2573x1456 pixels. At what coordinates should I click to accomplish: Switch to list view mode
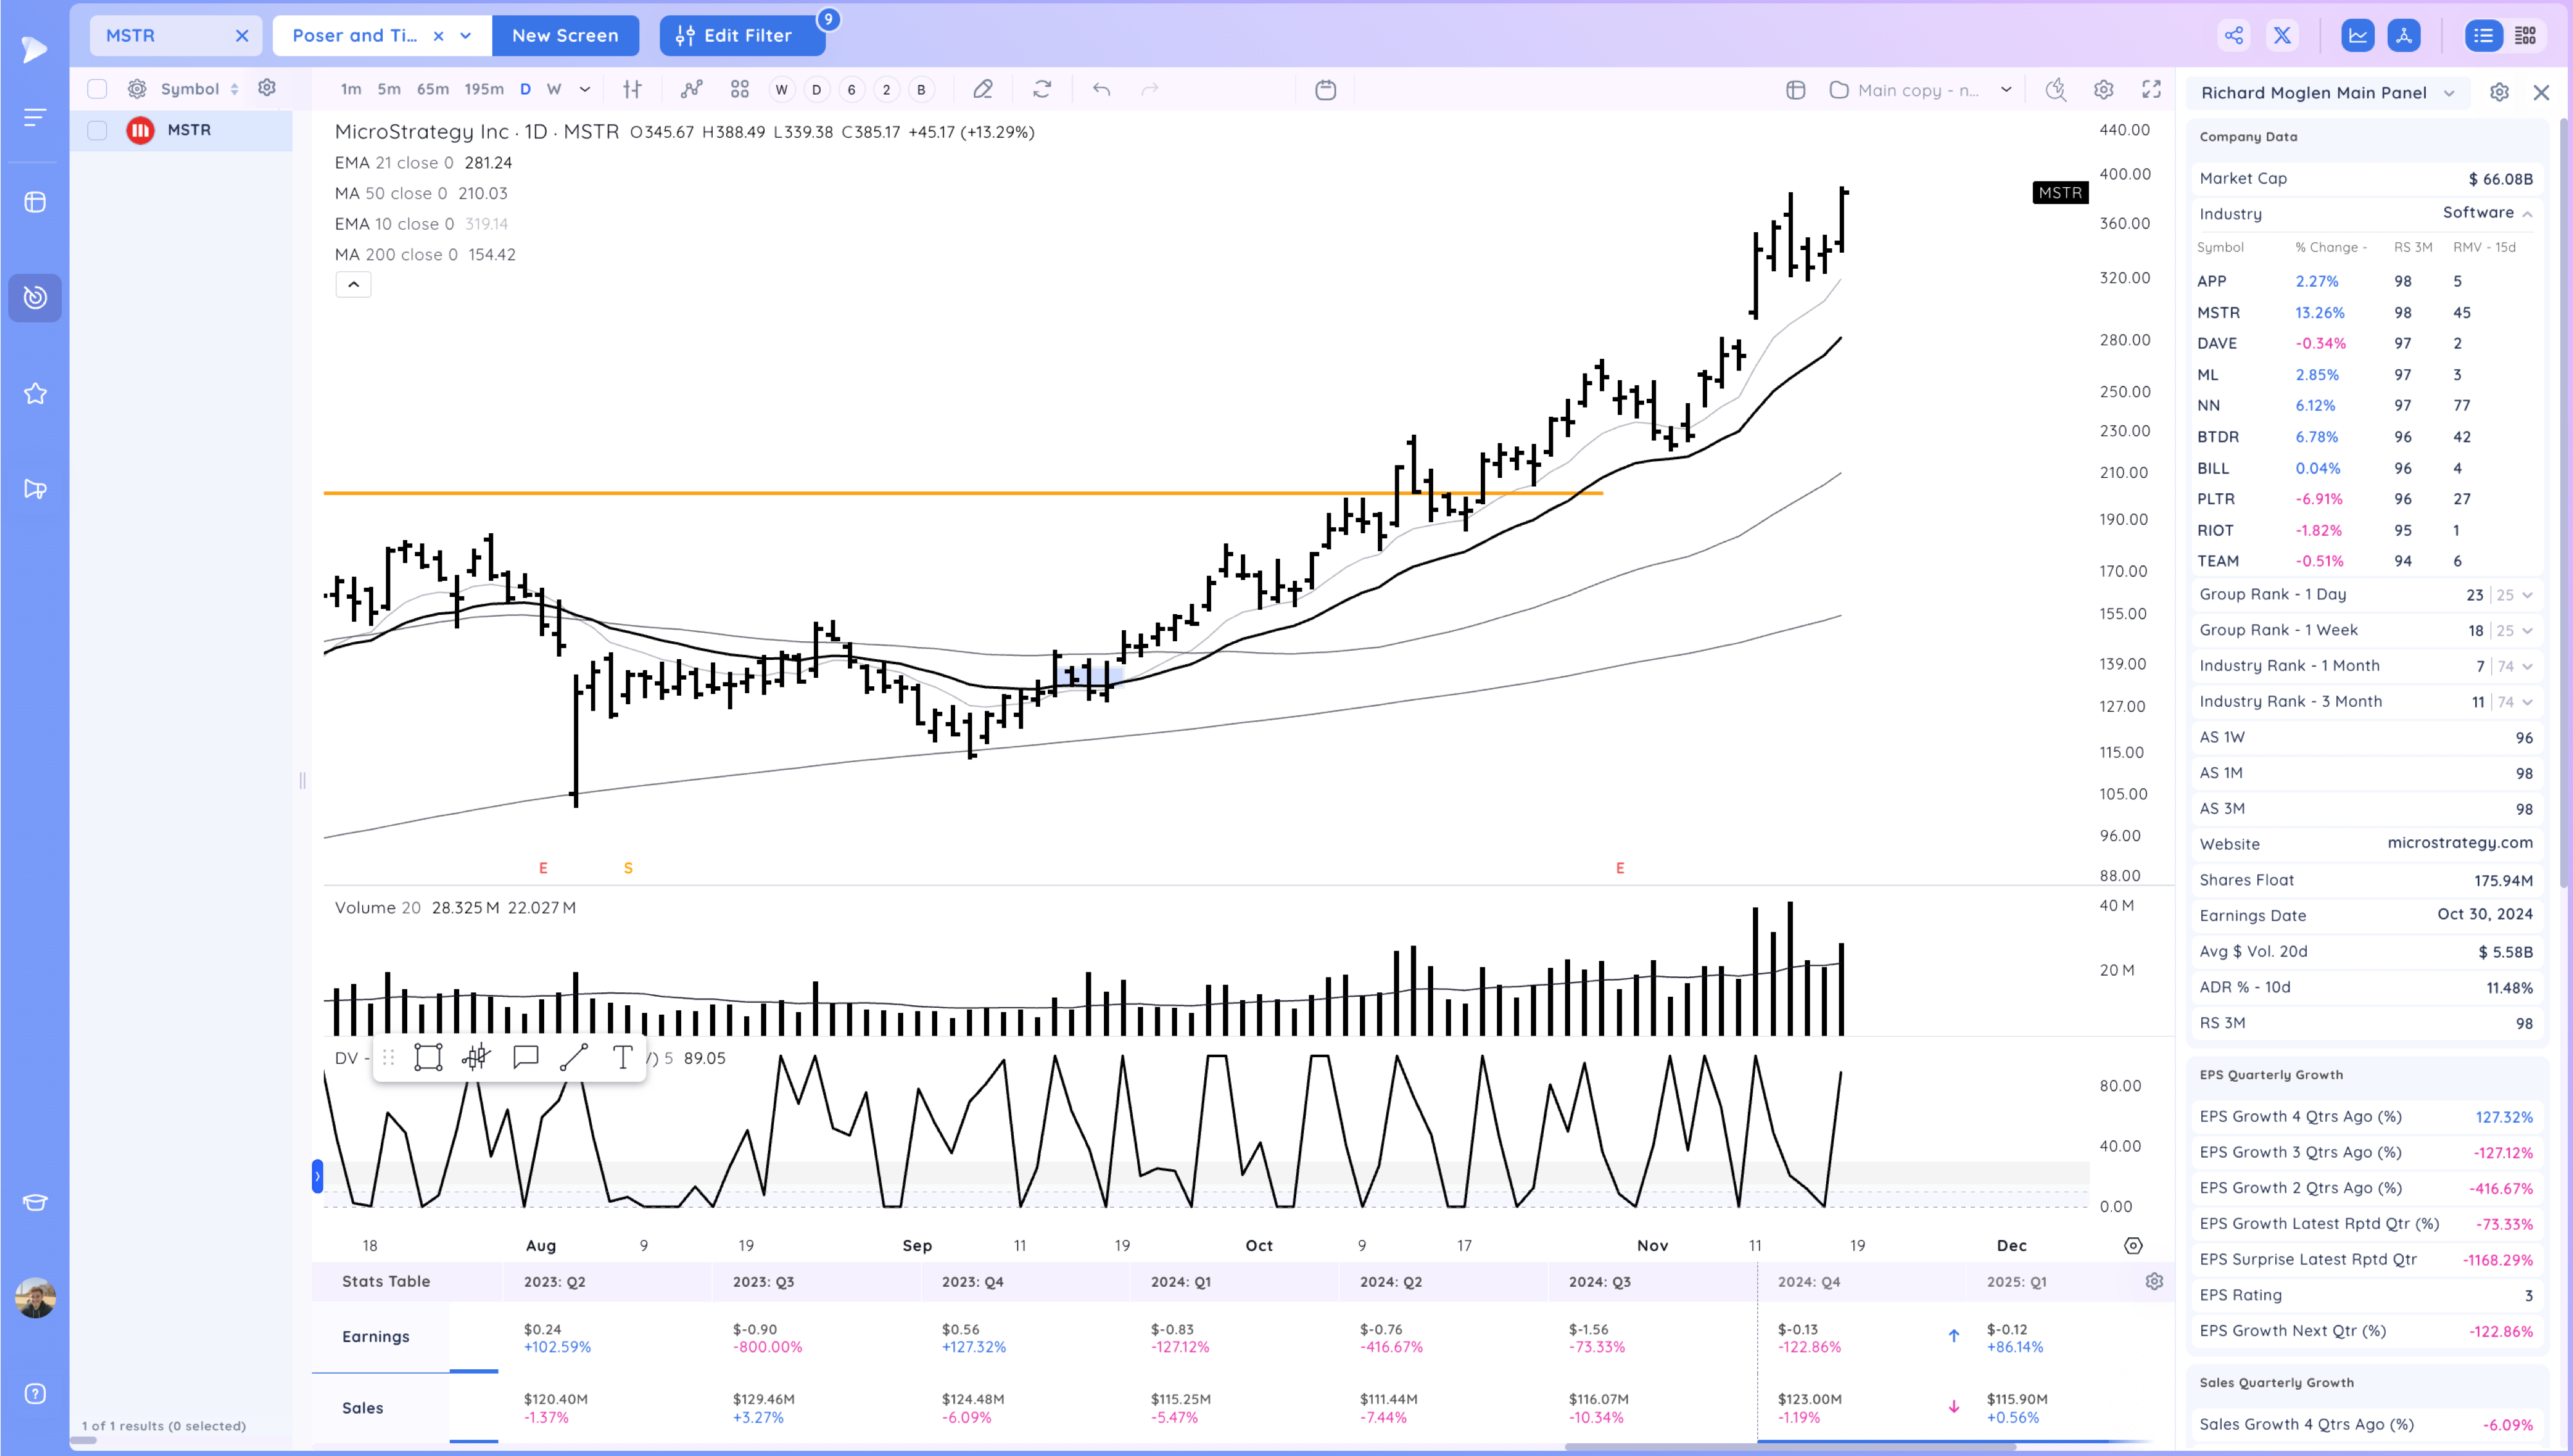(2483, 36)
